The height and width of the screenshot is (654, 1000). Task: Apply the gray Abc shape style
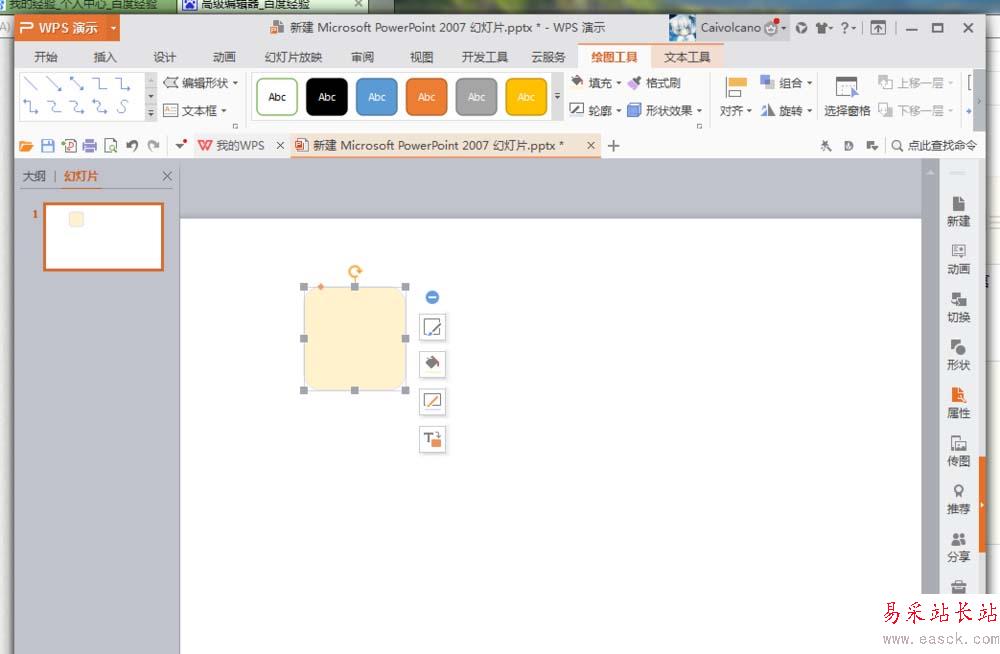476,97
